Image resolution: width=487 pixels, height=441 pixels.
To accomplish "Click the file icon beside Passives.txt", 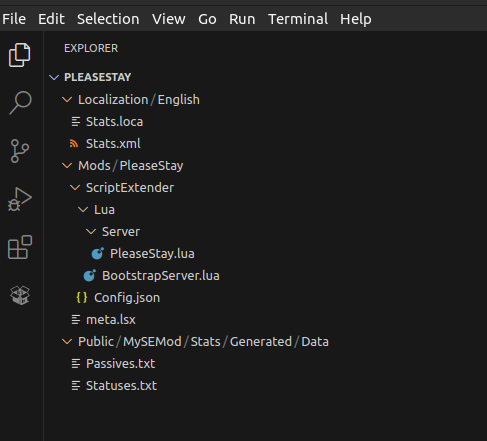I will tap(76, 364).
